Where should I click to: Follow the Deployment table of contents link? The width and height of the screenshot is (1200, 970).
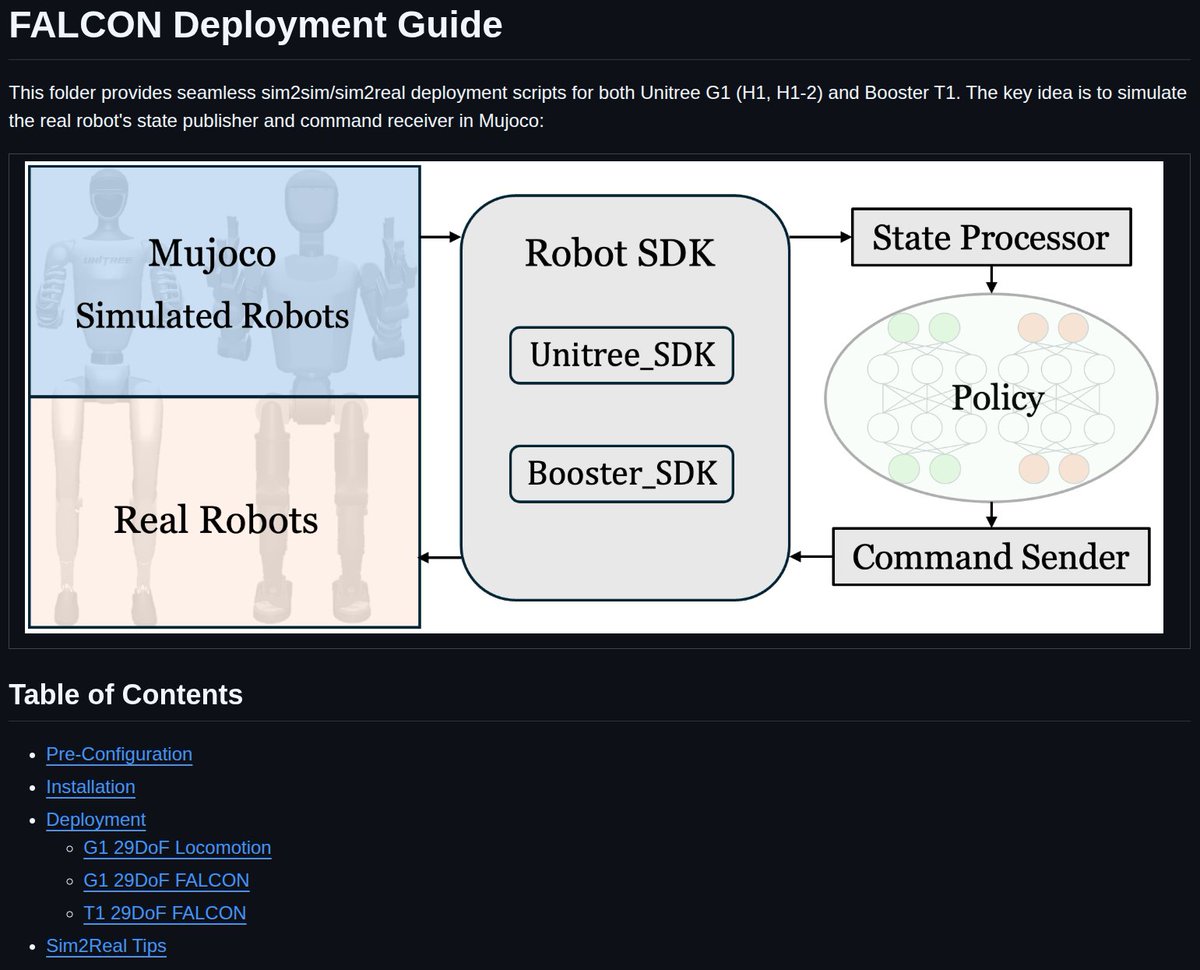[96, 820]
